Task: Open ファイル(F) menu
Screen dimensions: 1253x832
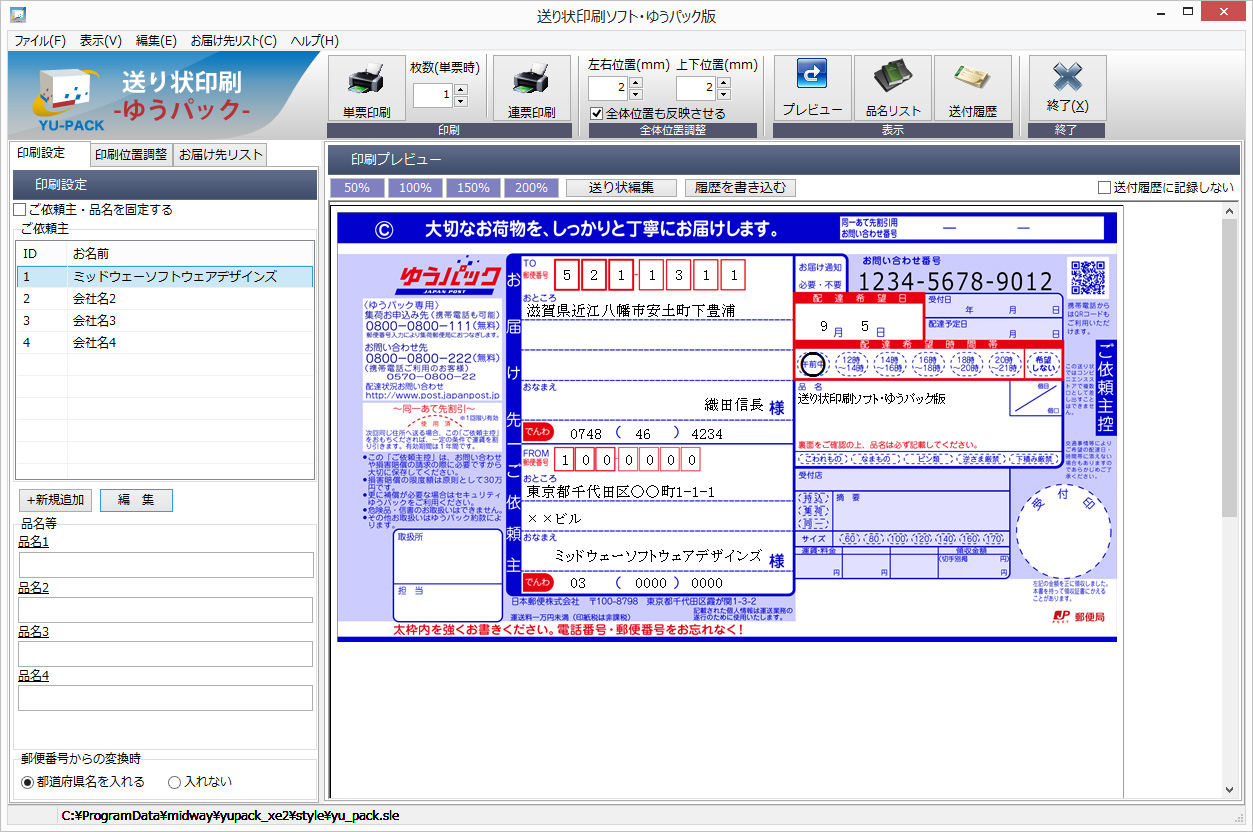Action: 40,41
